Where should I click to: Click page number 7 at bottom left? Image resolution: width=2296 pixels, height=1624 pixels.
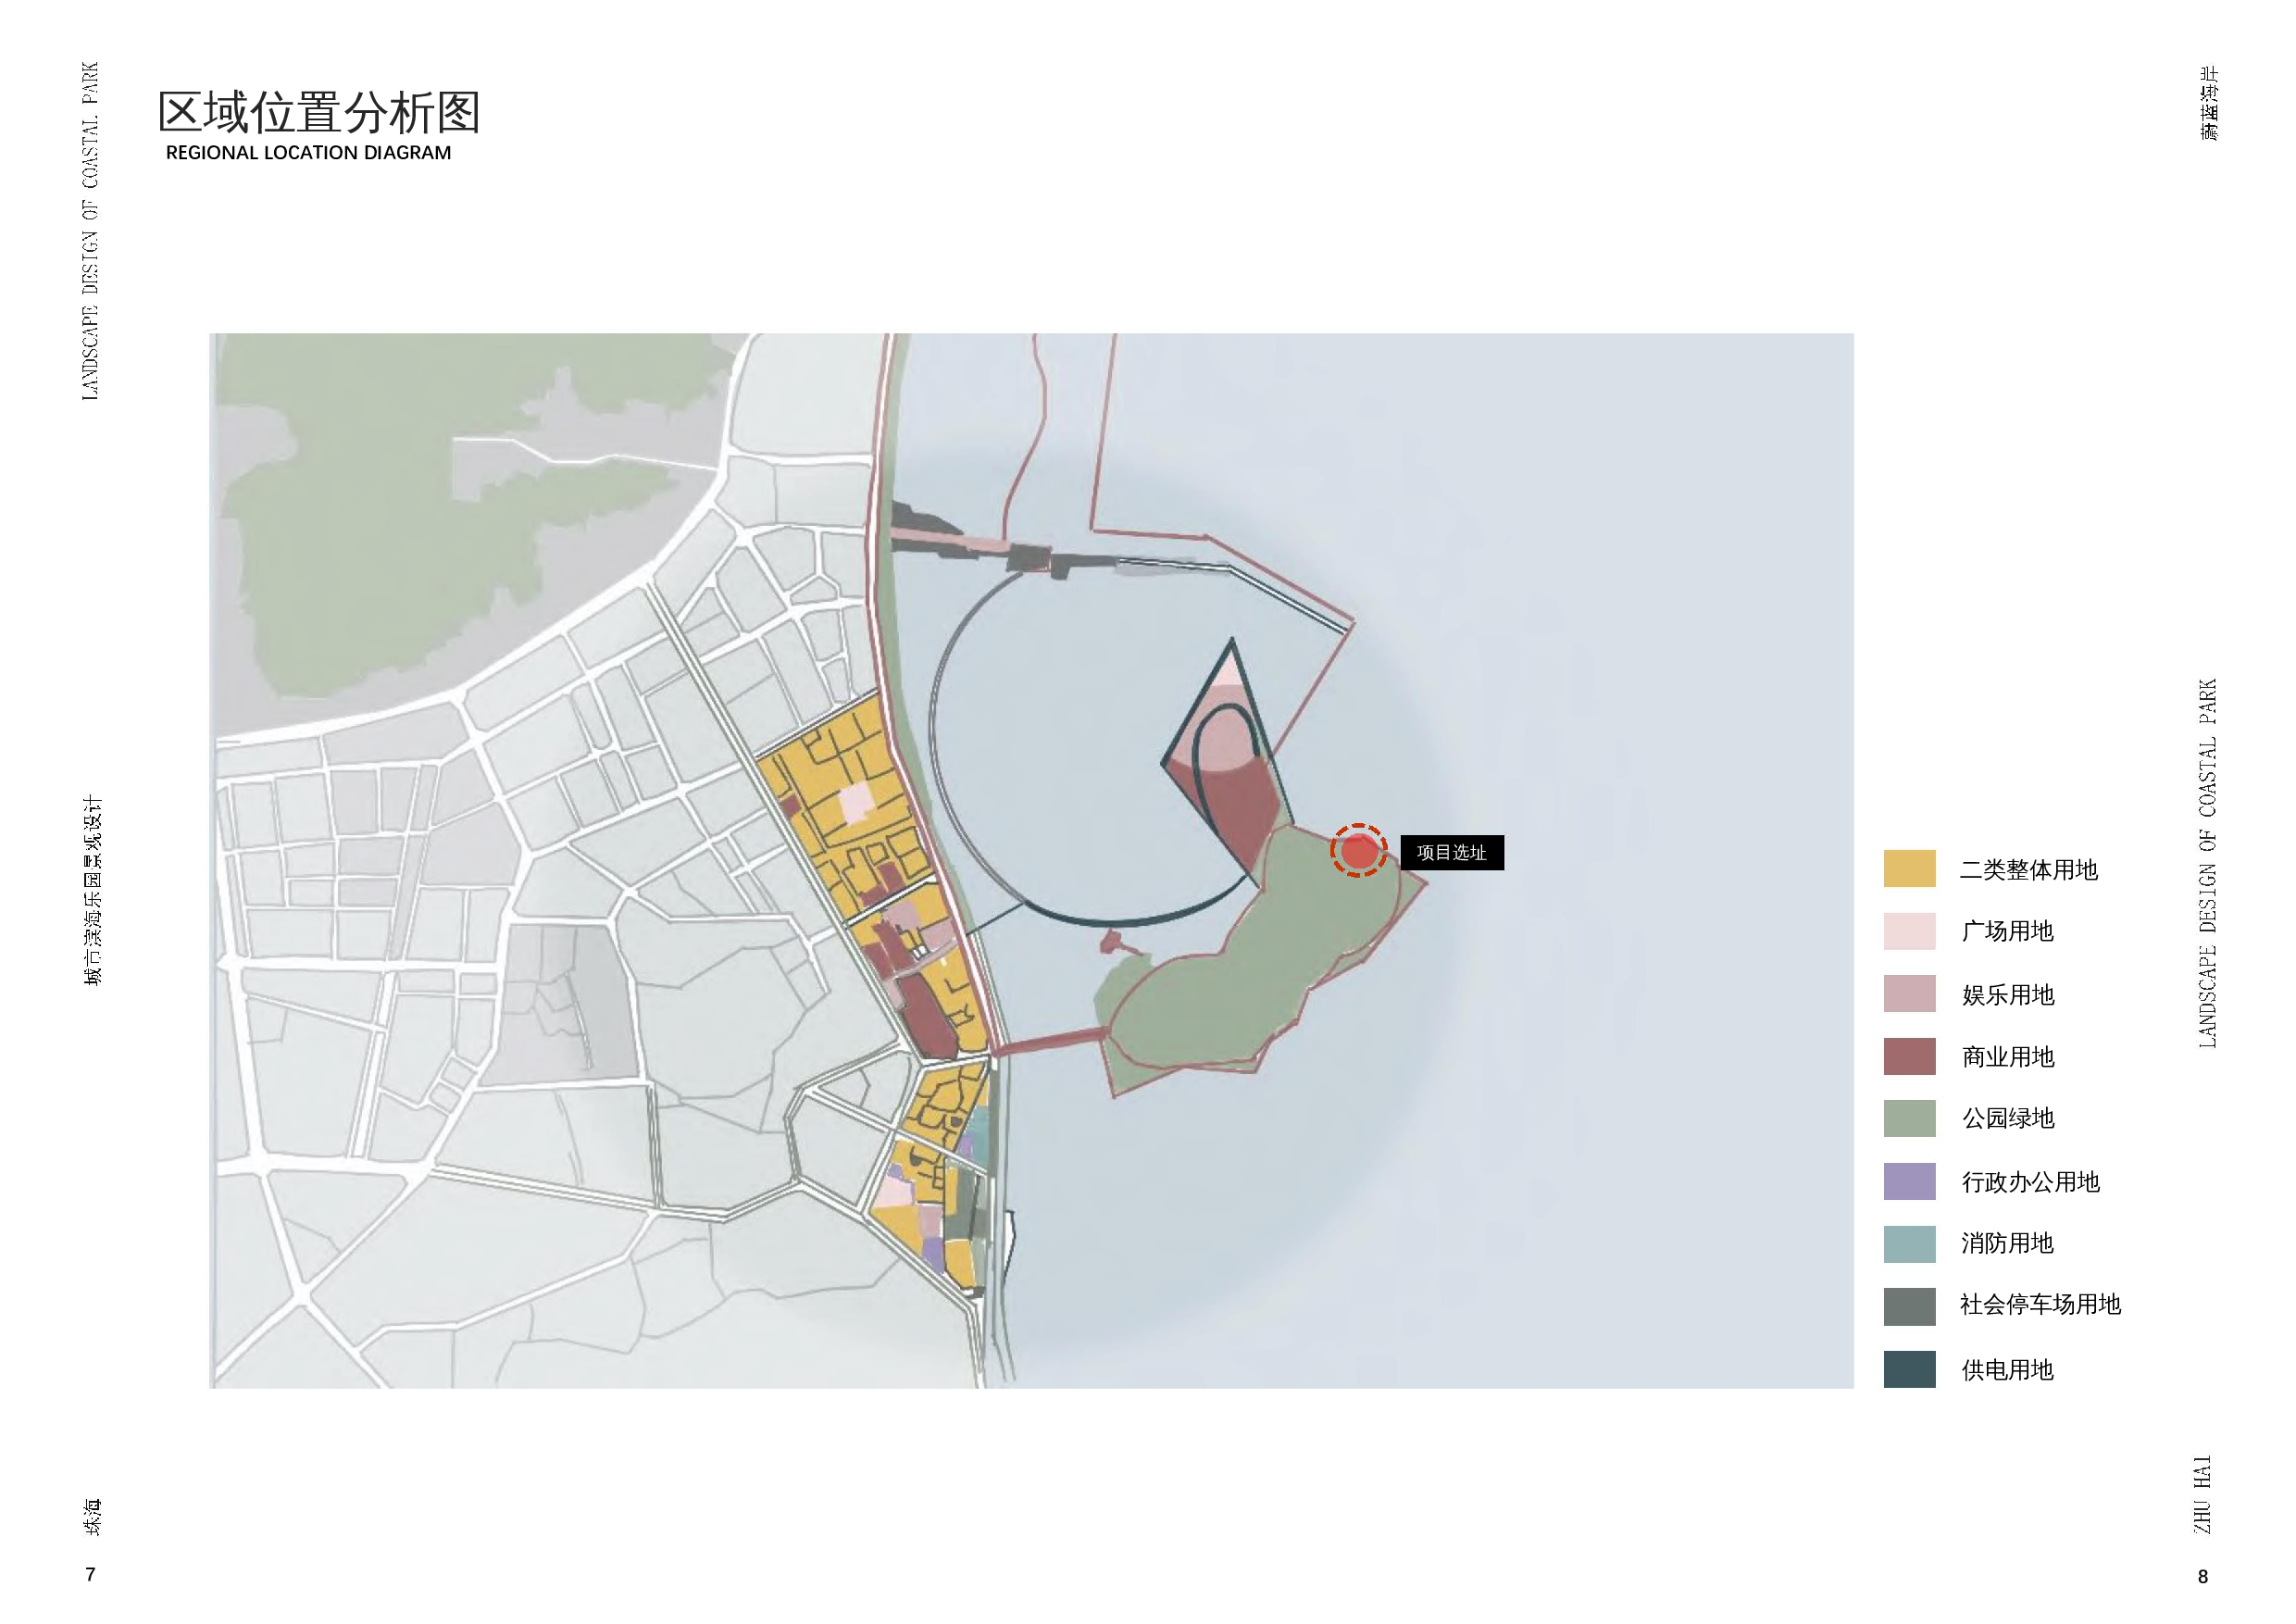[90, 1575]
